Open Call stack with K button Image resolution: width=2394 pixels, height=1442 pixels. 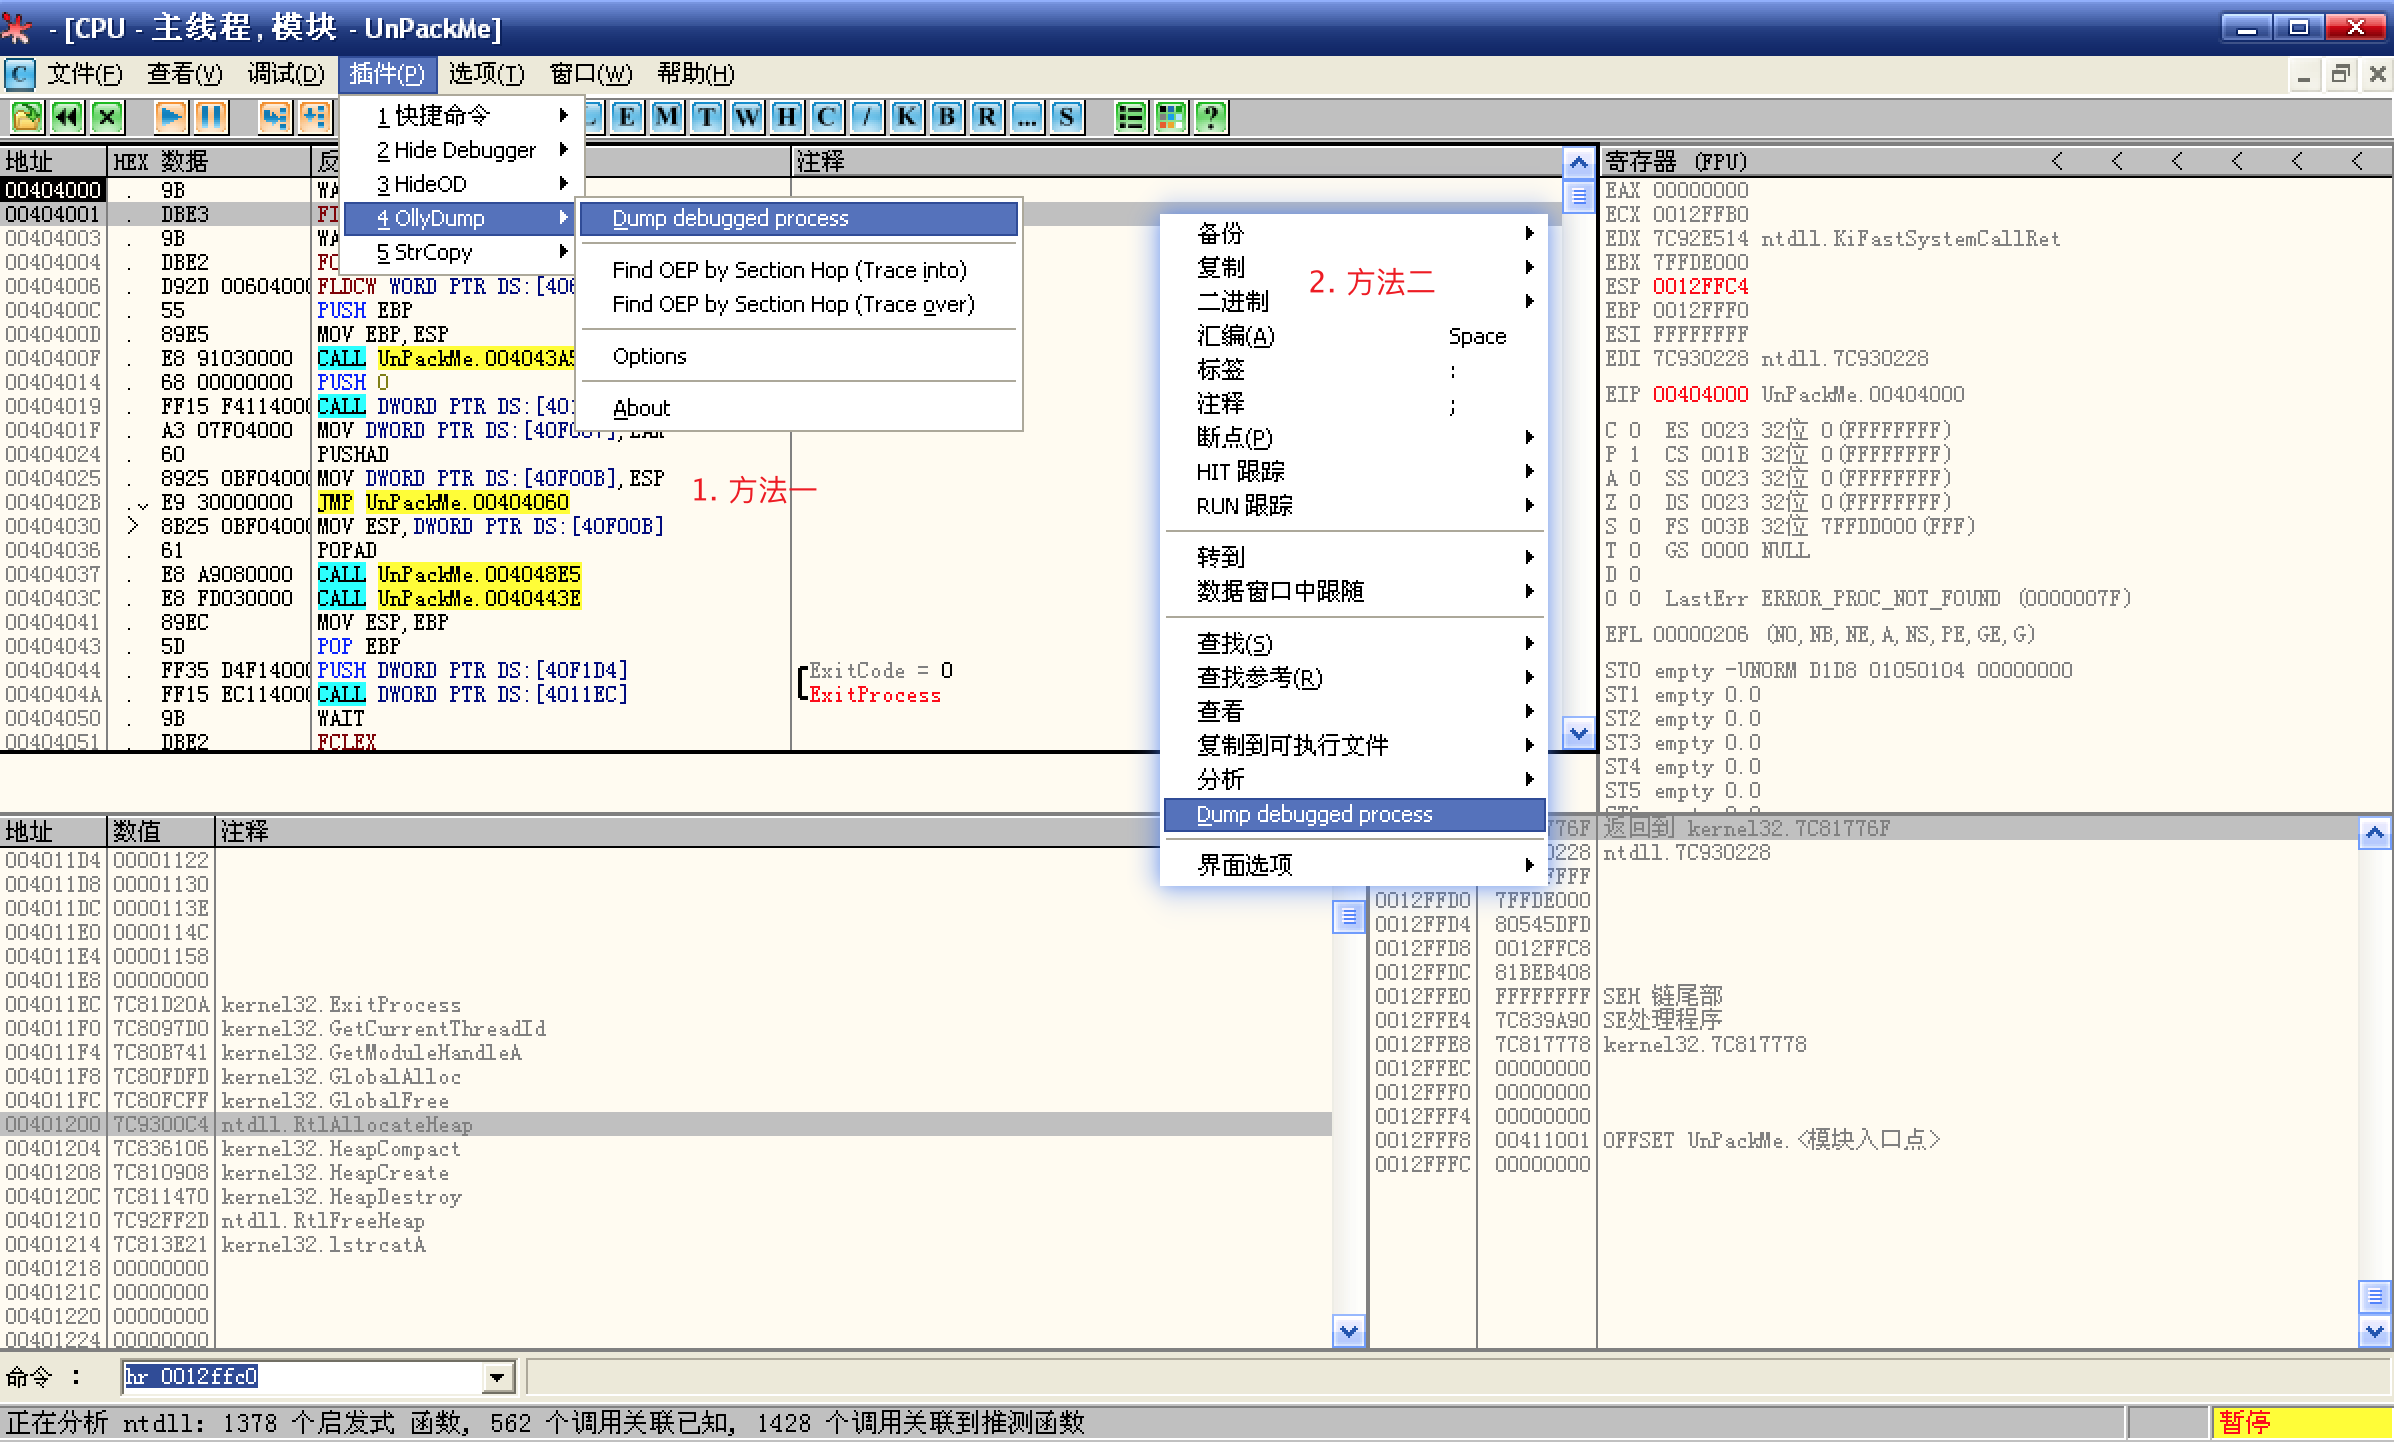(x=906, y=117)
